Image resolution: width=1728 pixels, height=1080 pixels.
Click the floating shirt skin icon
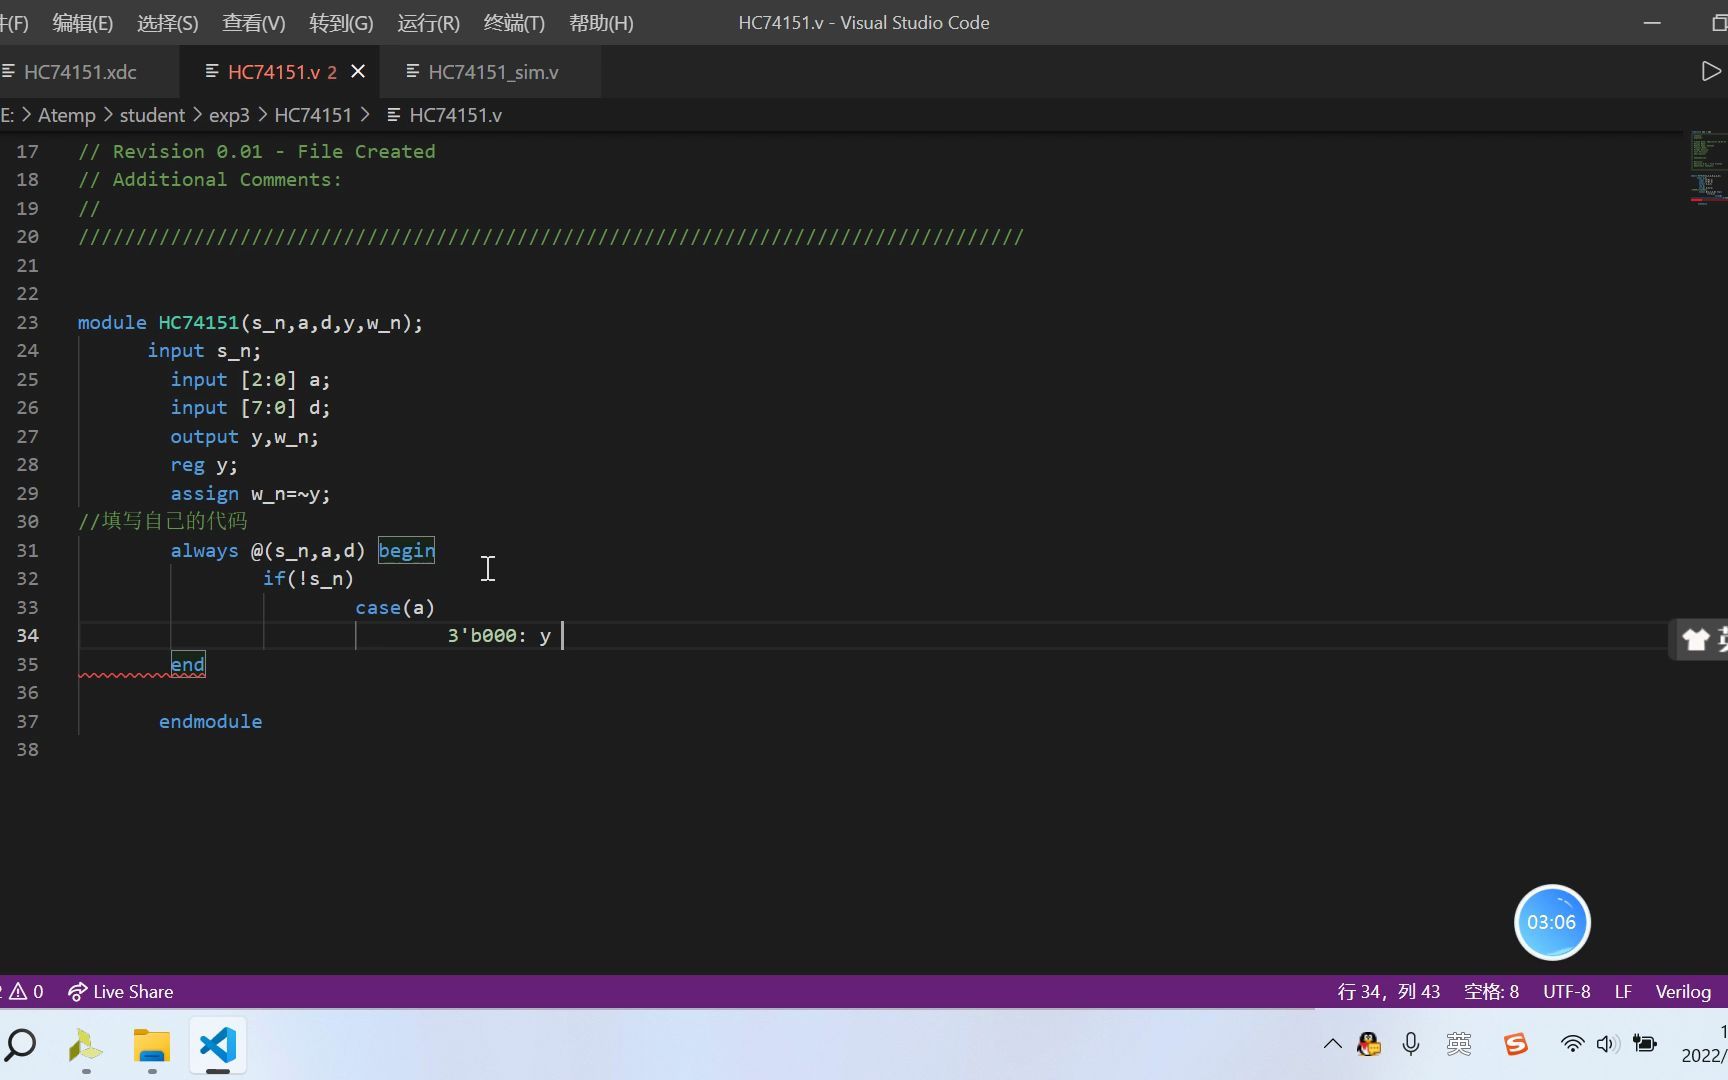pos(1695,640)
